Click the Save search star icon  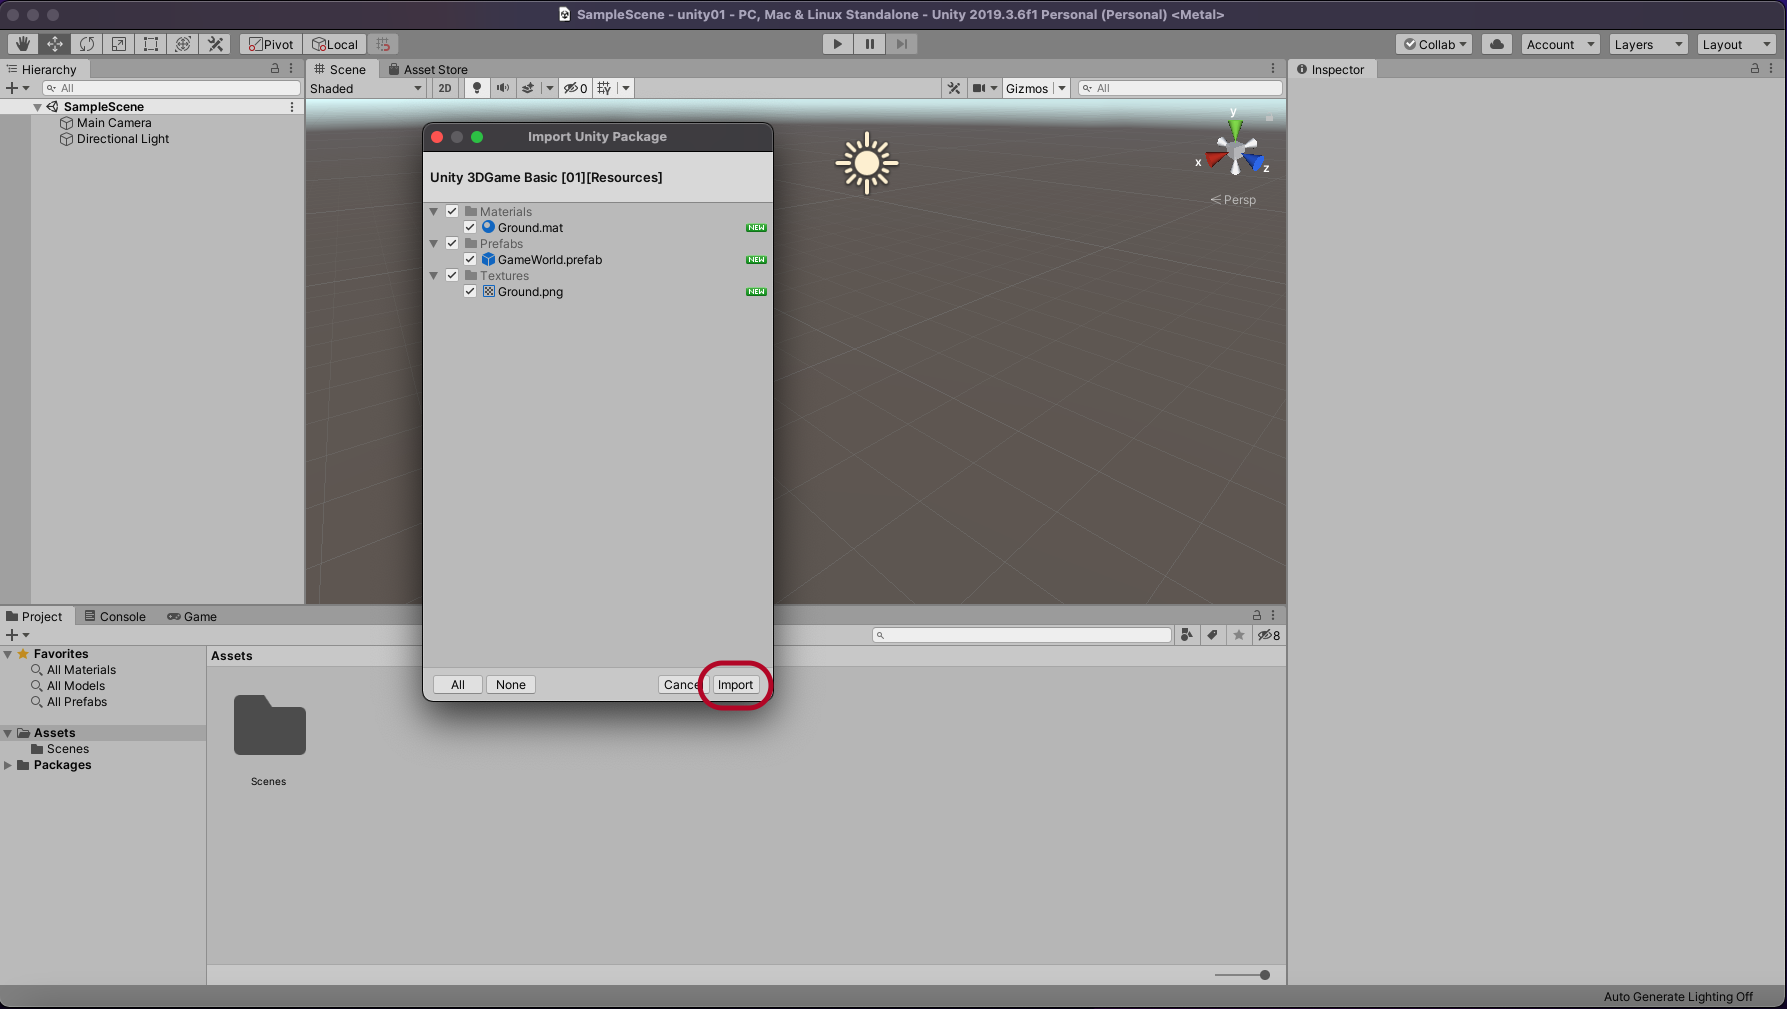coord(1239,635)
